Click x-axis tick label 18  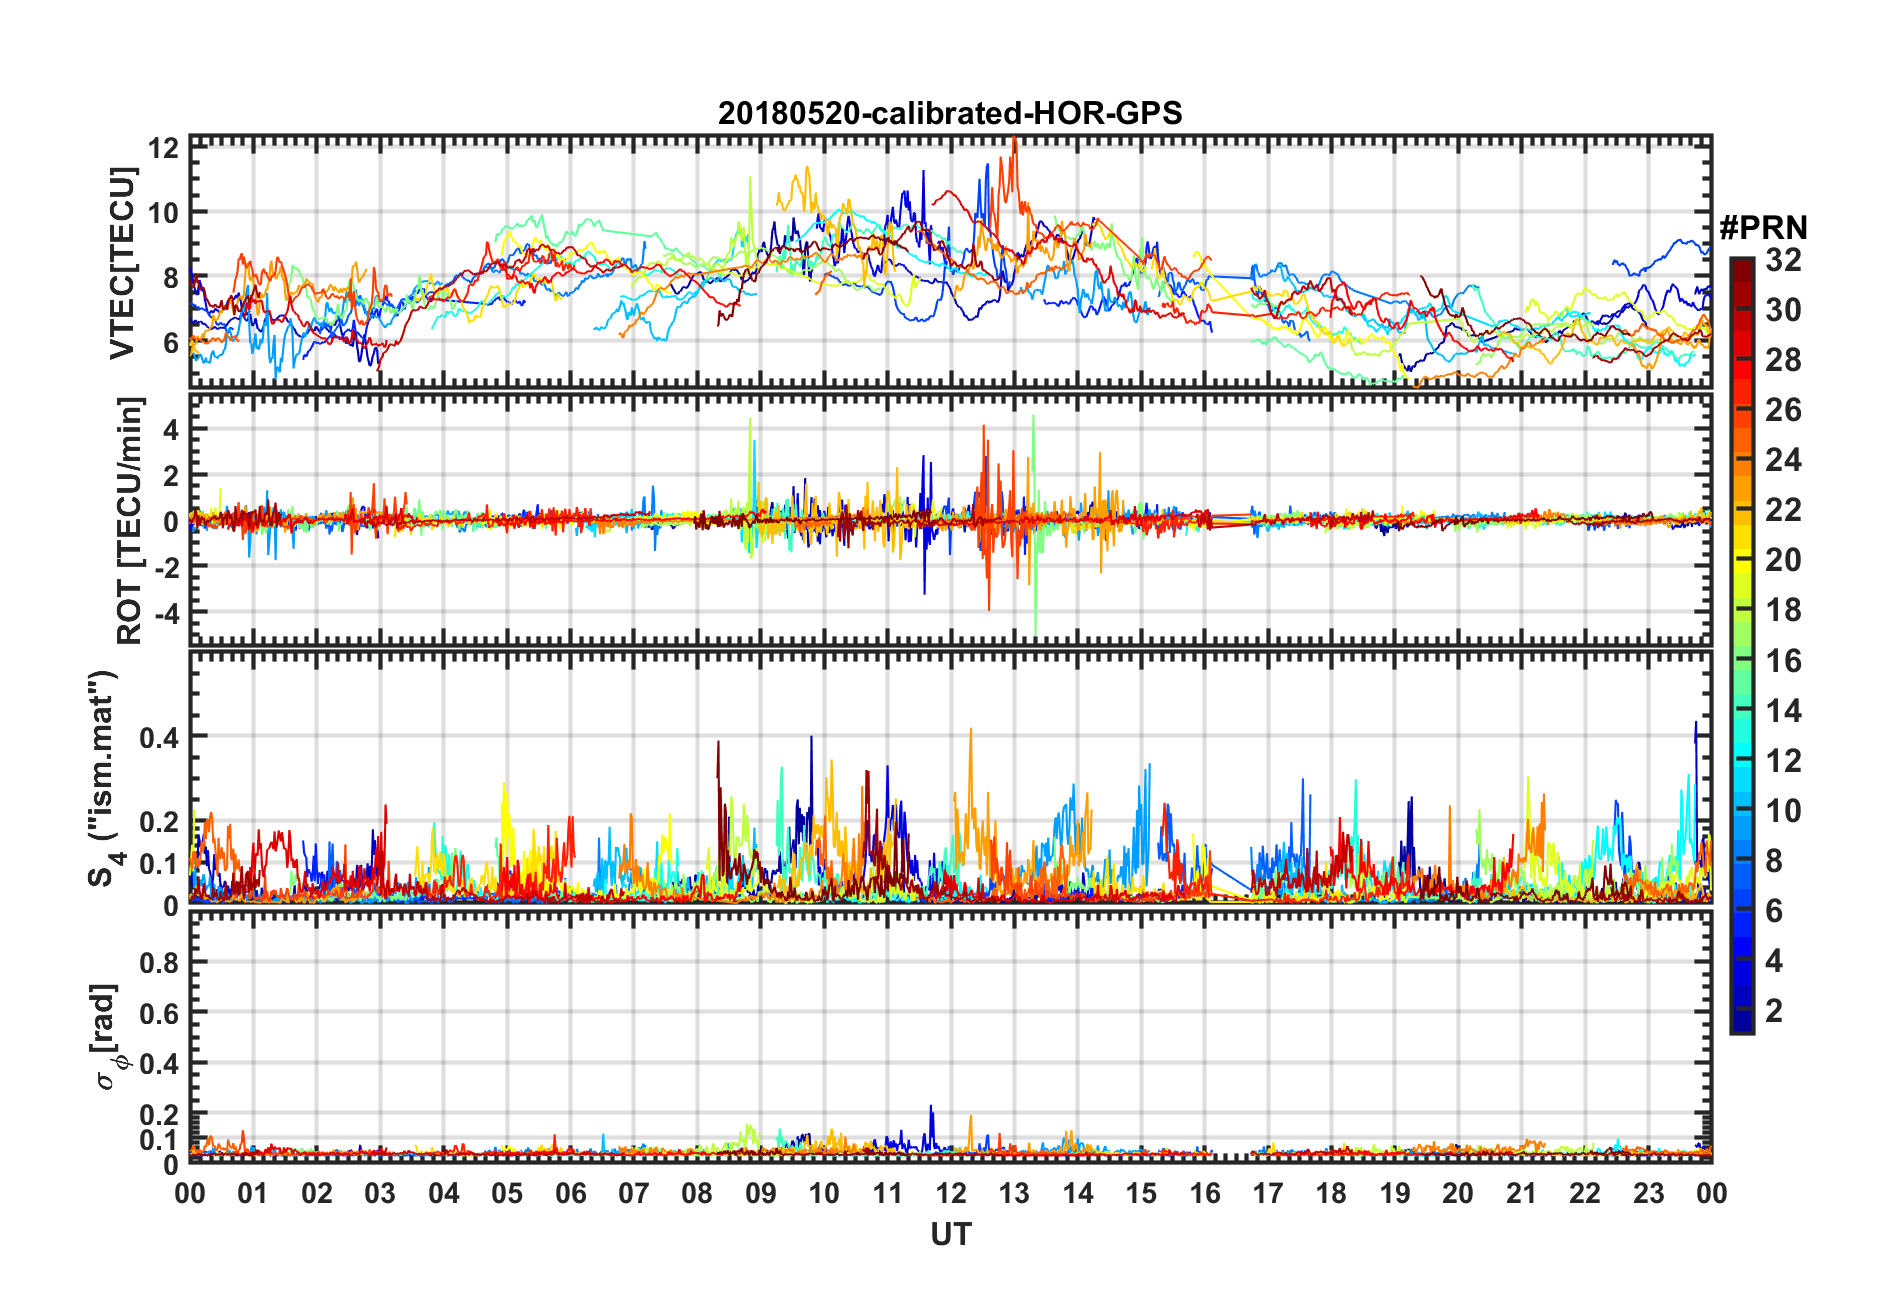point(1331,1193)
